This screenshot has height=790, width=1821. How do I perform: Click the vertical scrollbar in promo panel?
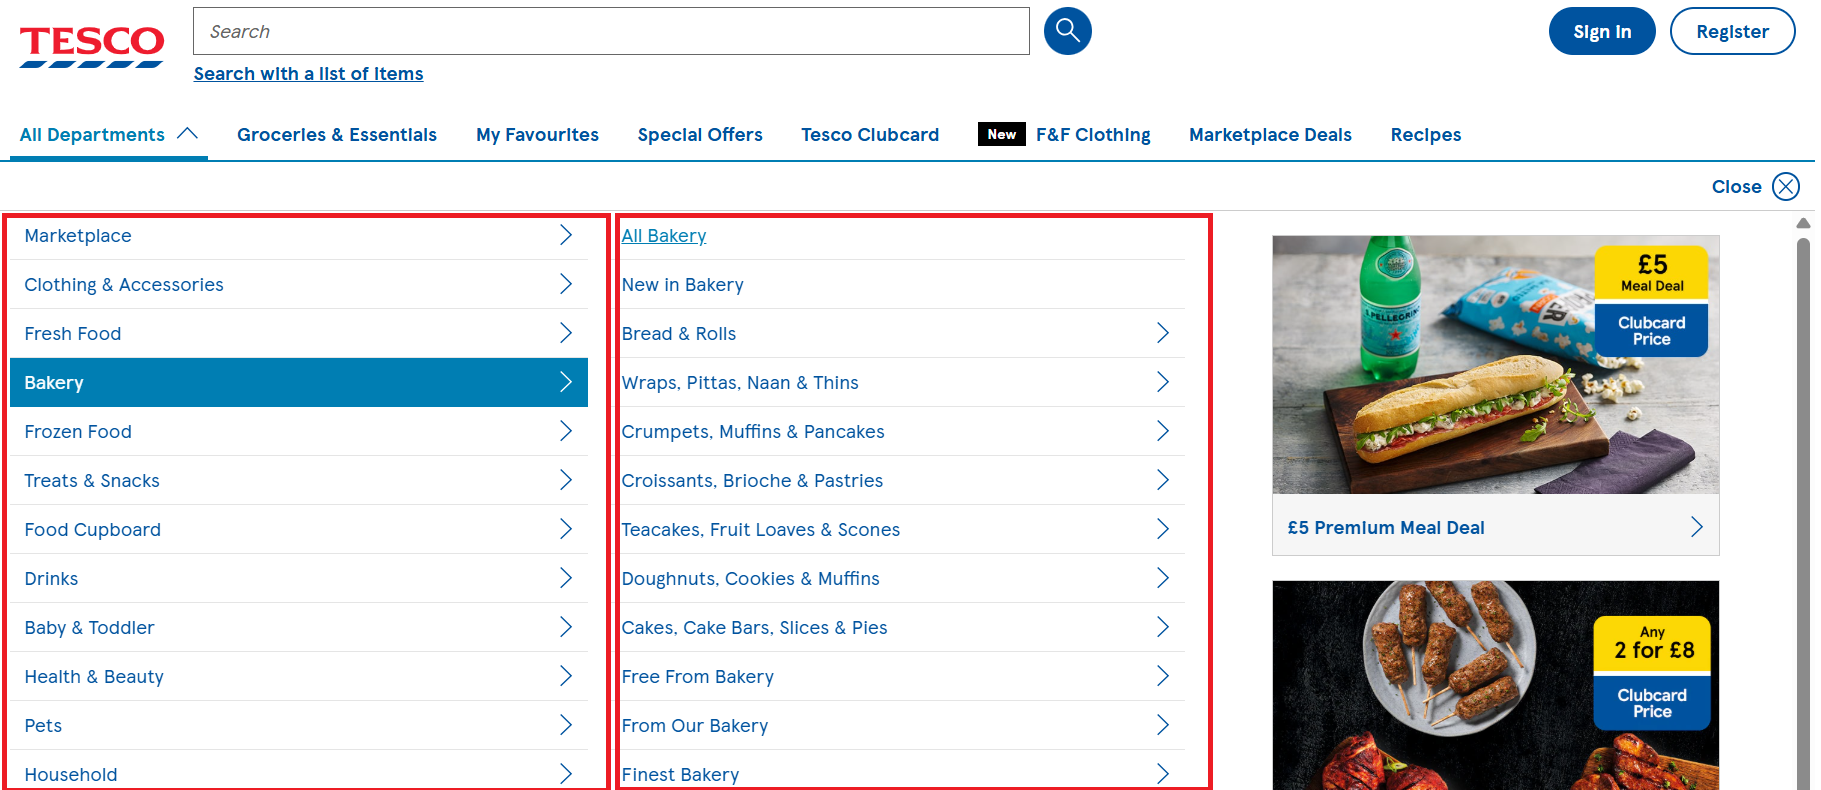1803,500
